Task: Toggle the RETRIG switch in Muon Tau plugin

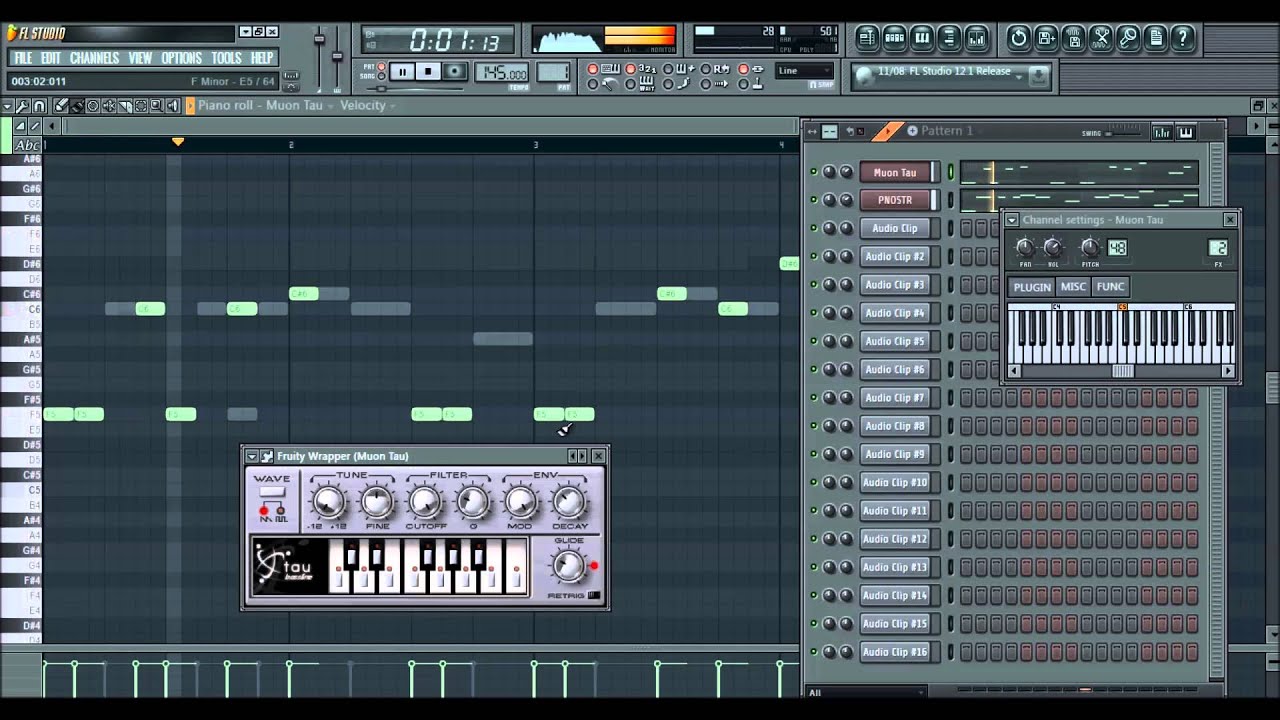Action: tap(594, 596)
